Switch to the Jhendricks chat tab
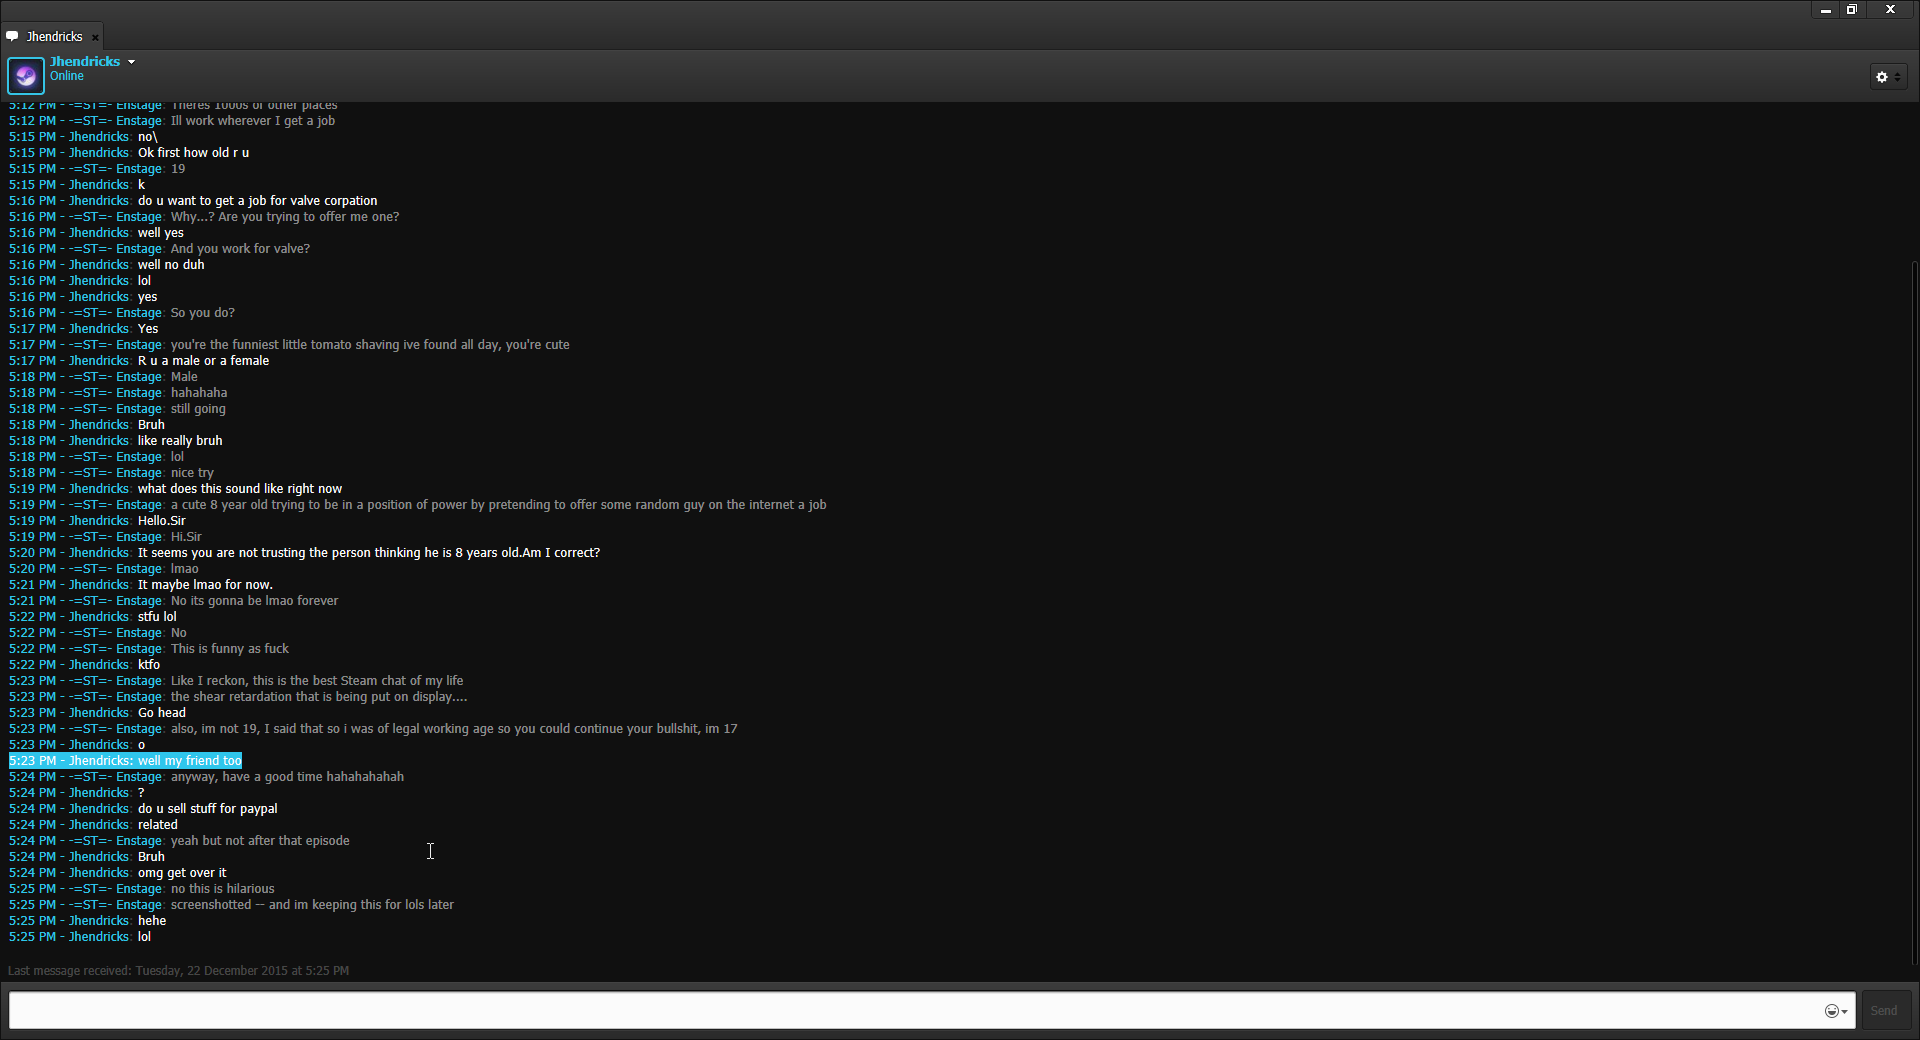 pyautogui.click(x=54, y=37)
